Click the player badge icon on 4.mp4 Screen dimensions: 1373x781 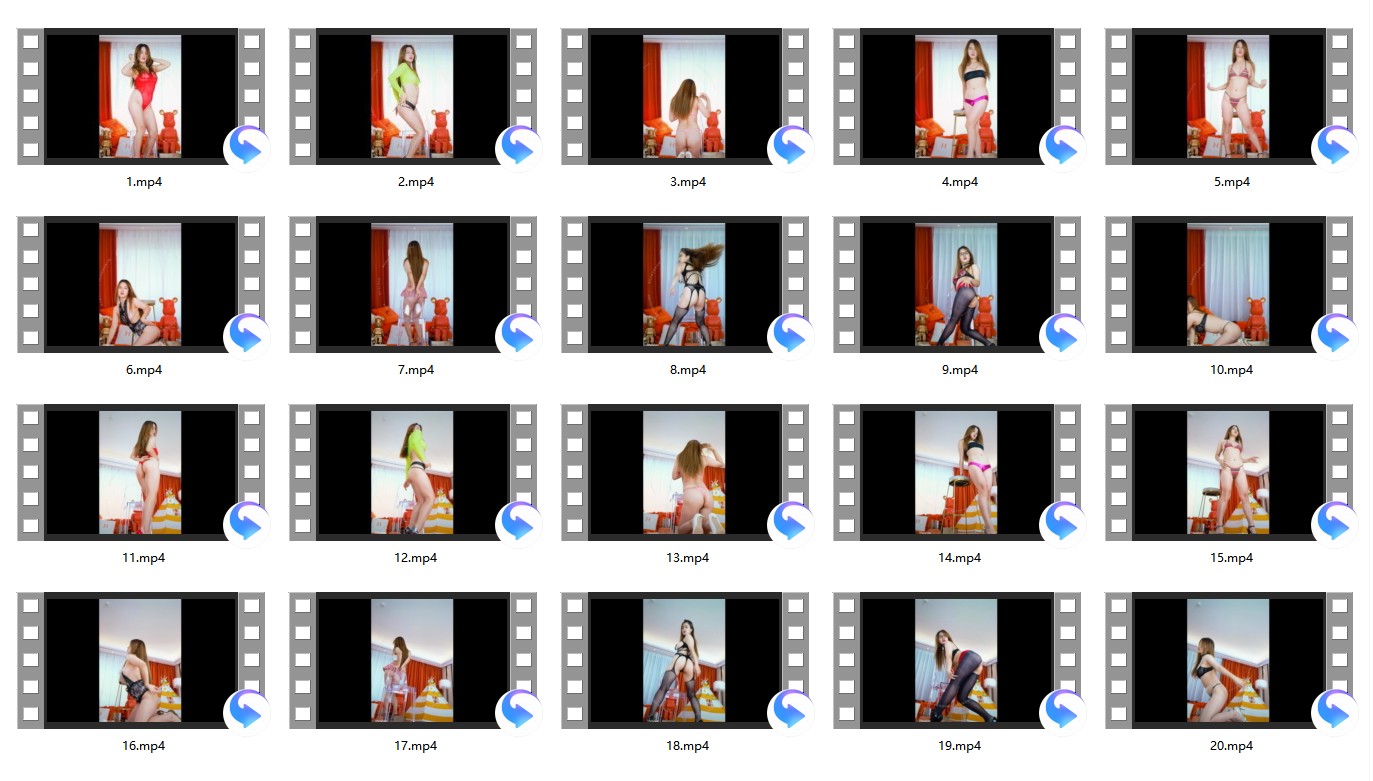1062,148
